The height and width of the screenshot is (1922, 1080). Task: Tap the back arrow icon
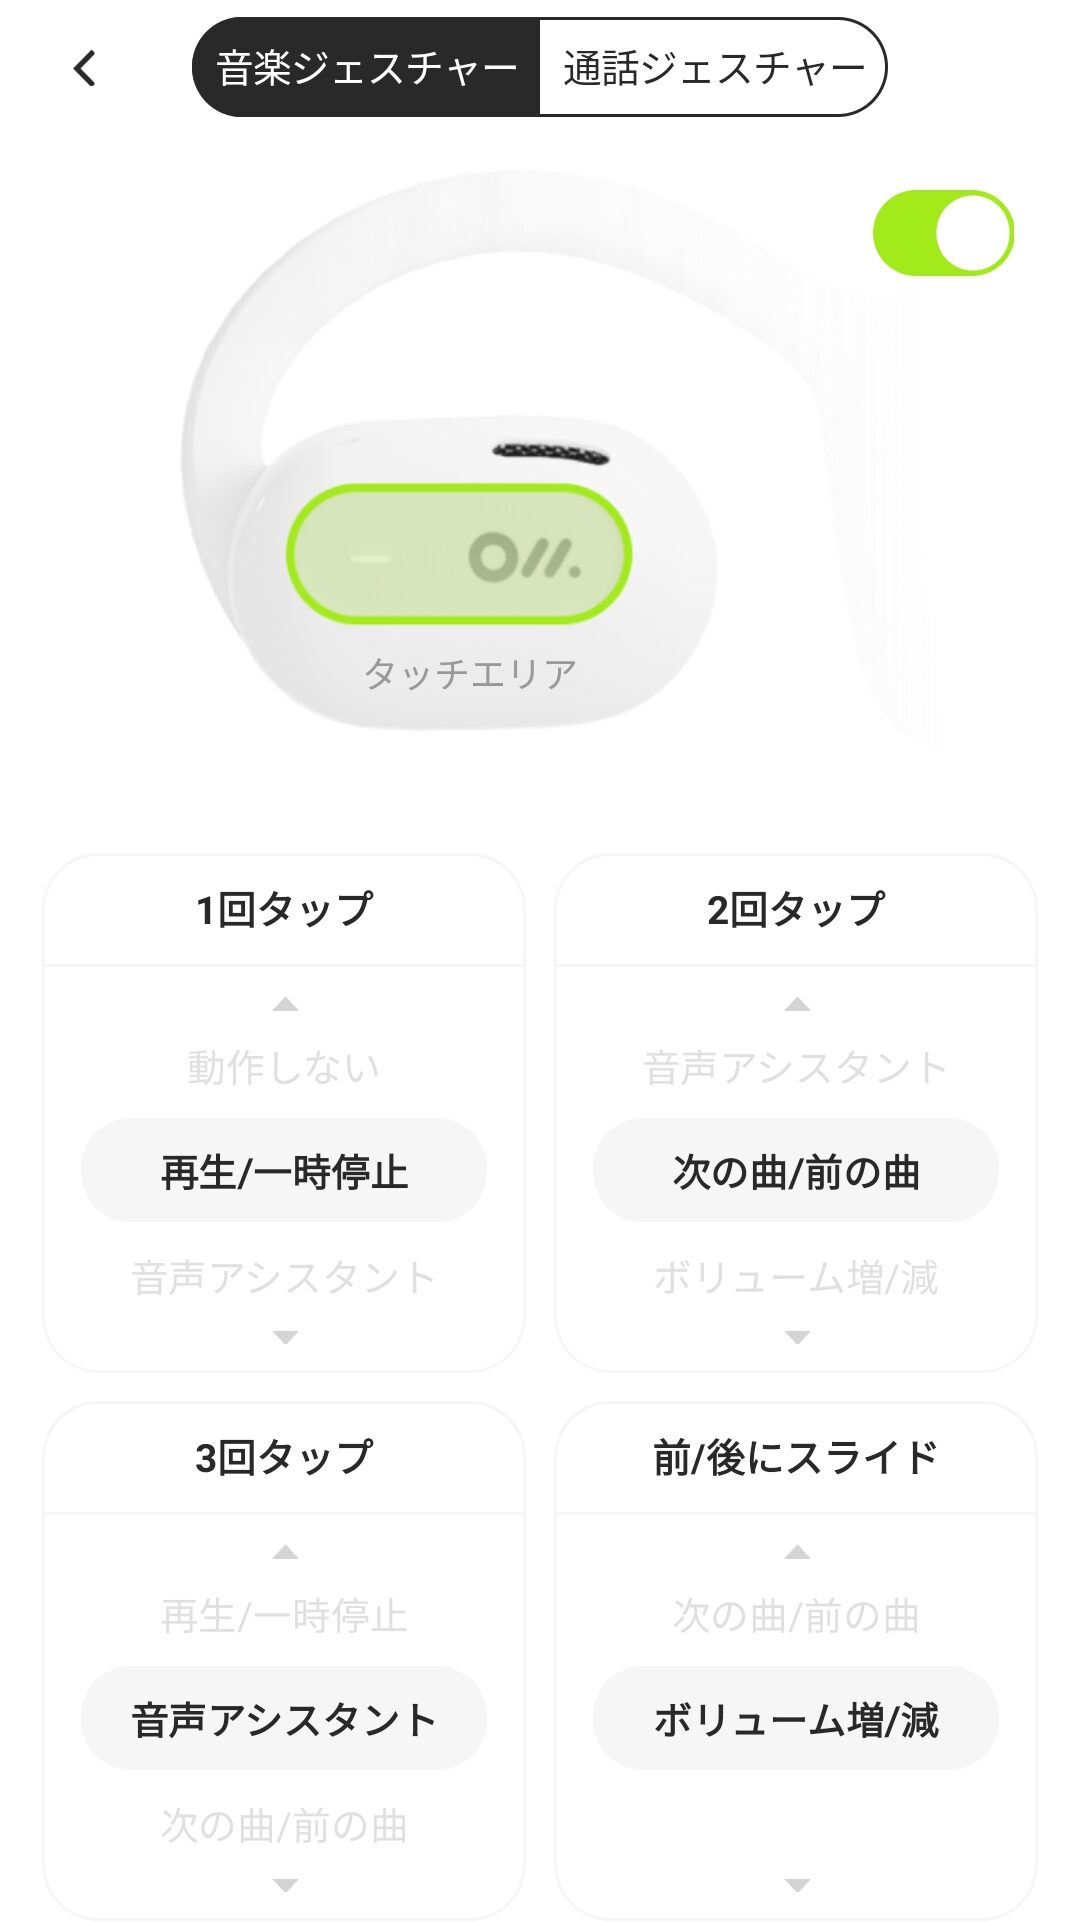click(x=85, y=69)
